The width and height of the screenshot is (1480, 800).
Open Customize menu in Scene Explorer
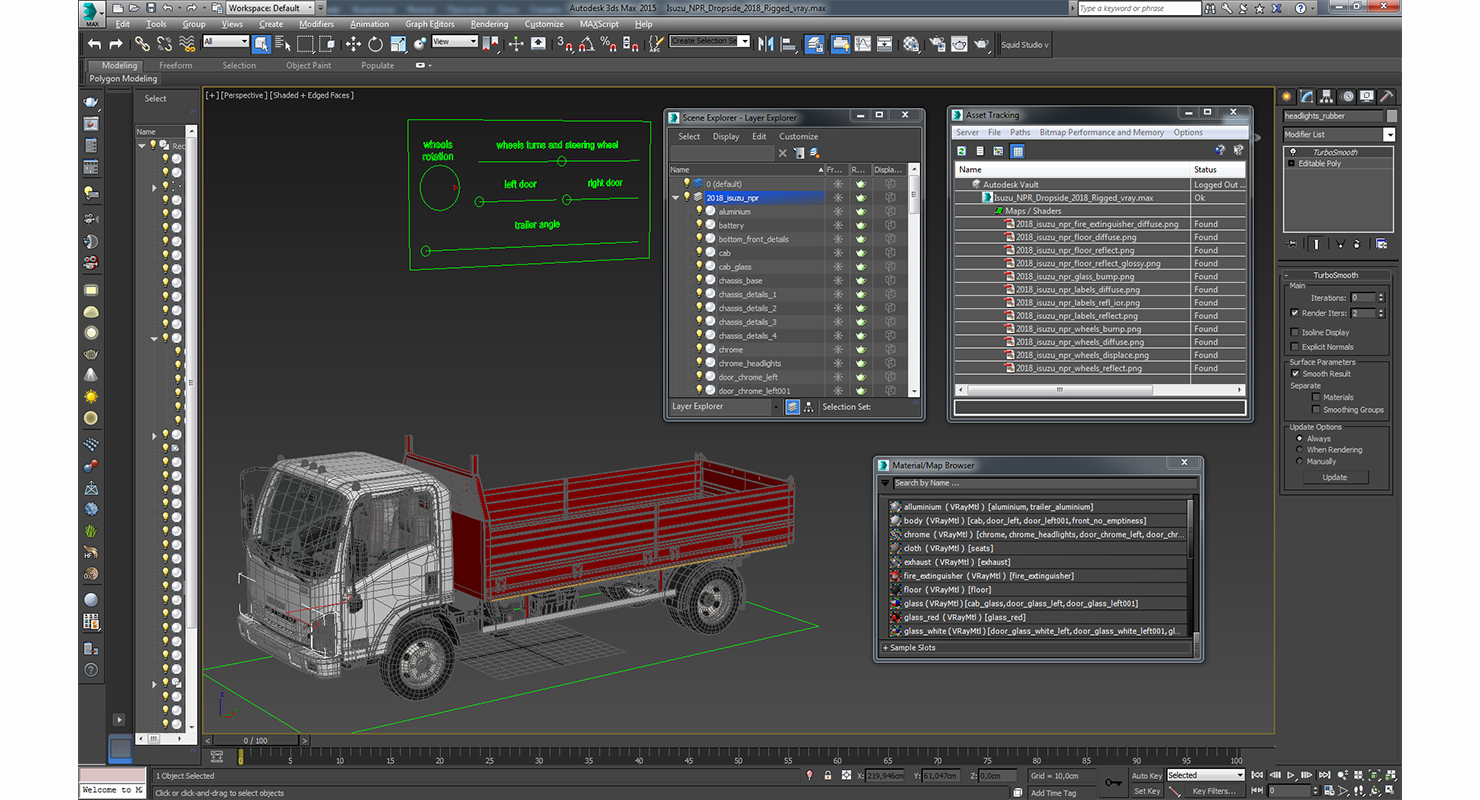(799, 137)
